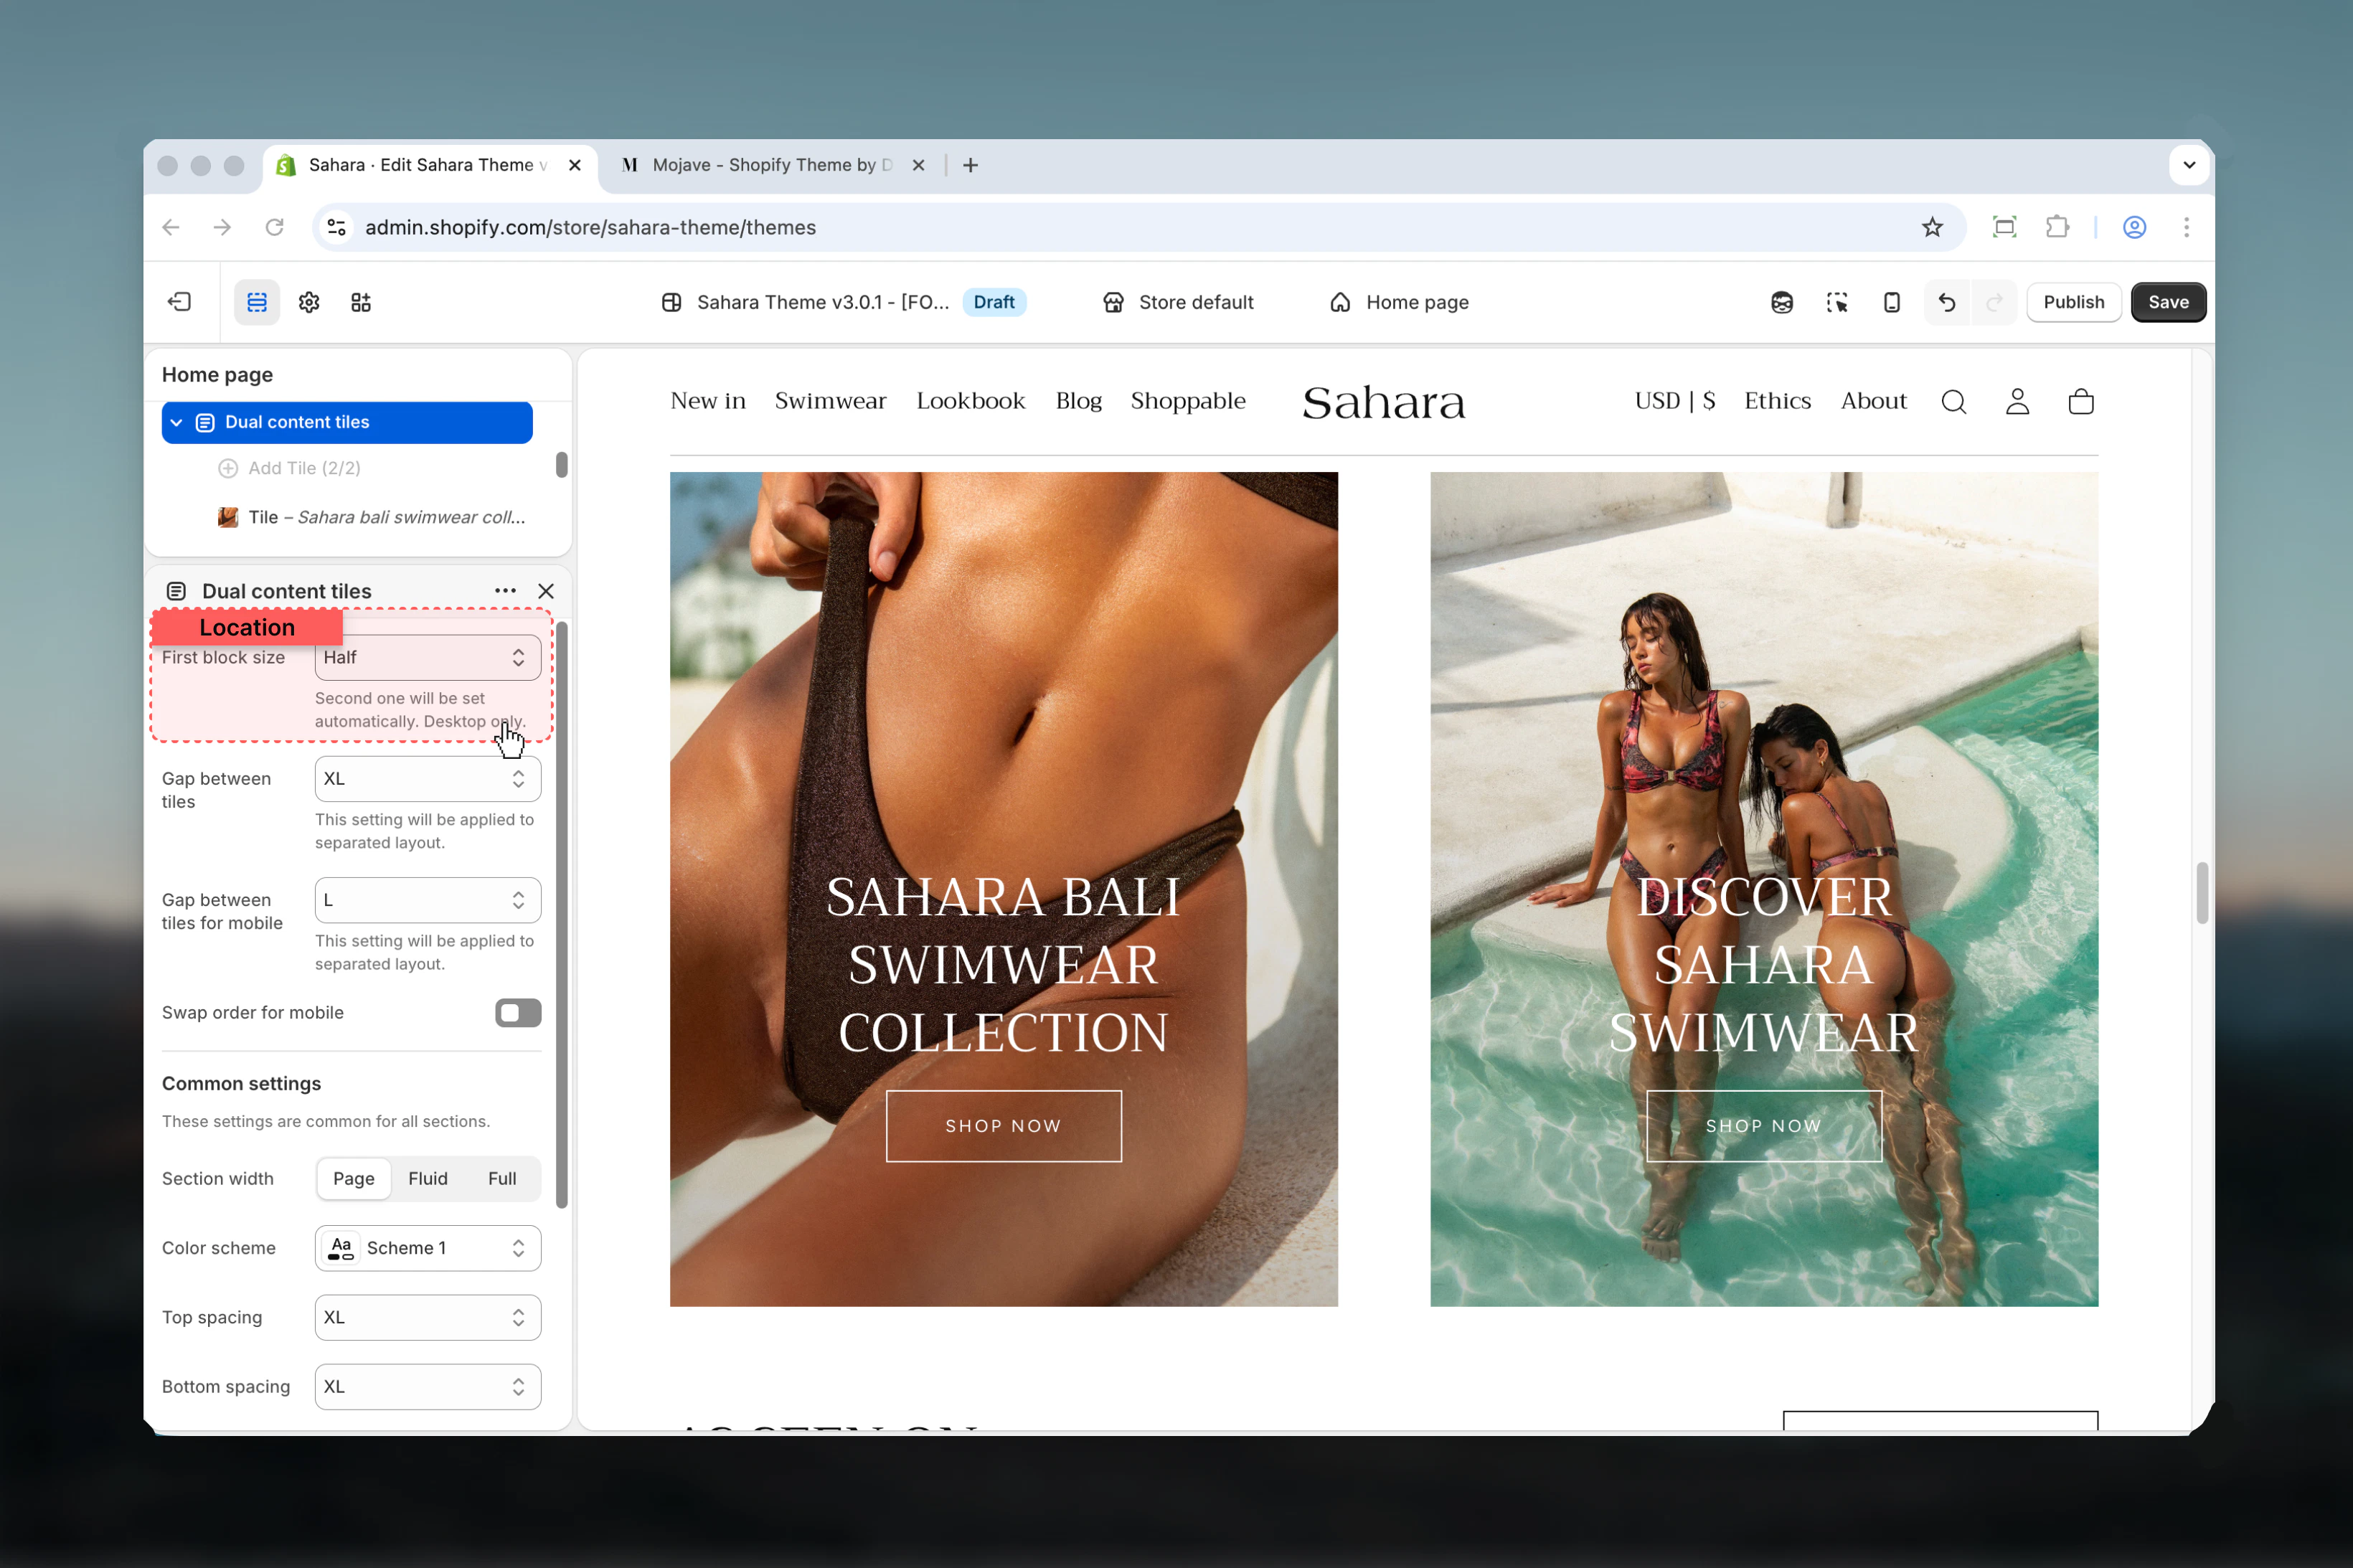Image resolution: width=2353 pixels, height=1568 pixels.
Task: Click the Add Tile (2/2) item
Action: click(290, 468)
